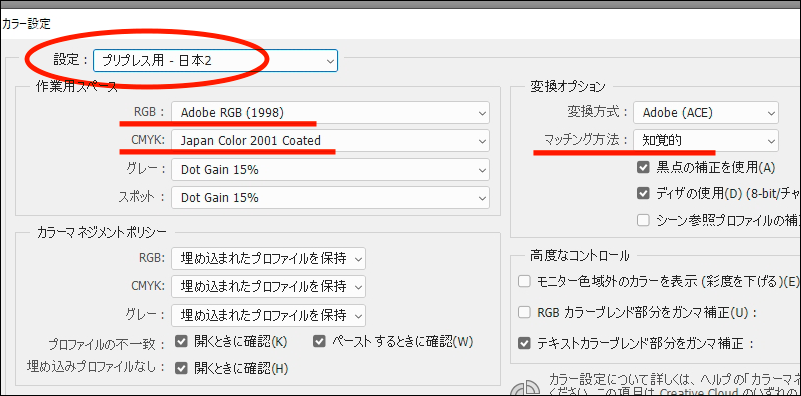Enable RGB カラーブレンド部分をガンマ補正(U) checkbox
The width and height of the screenshot is (801, 396).
524,312
